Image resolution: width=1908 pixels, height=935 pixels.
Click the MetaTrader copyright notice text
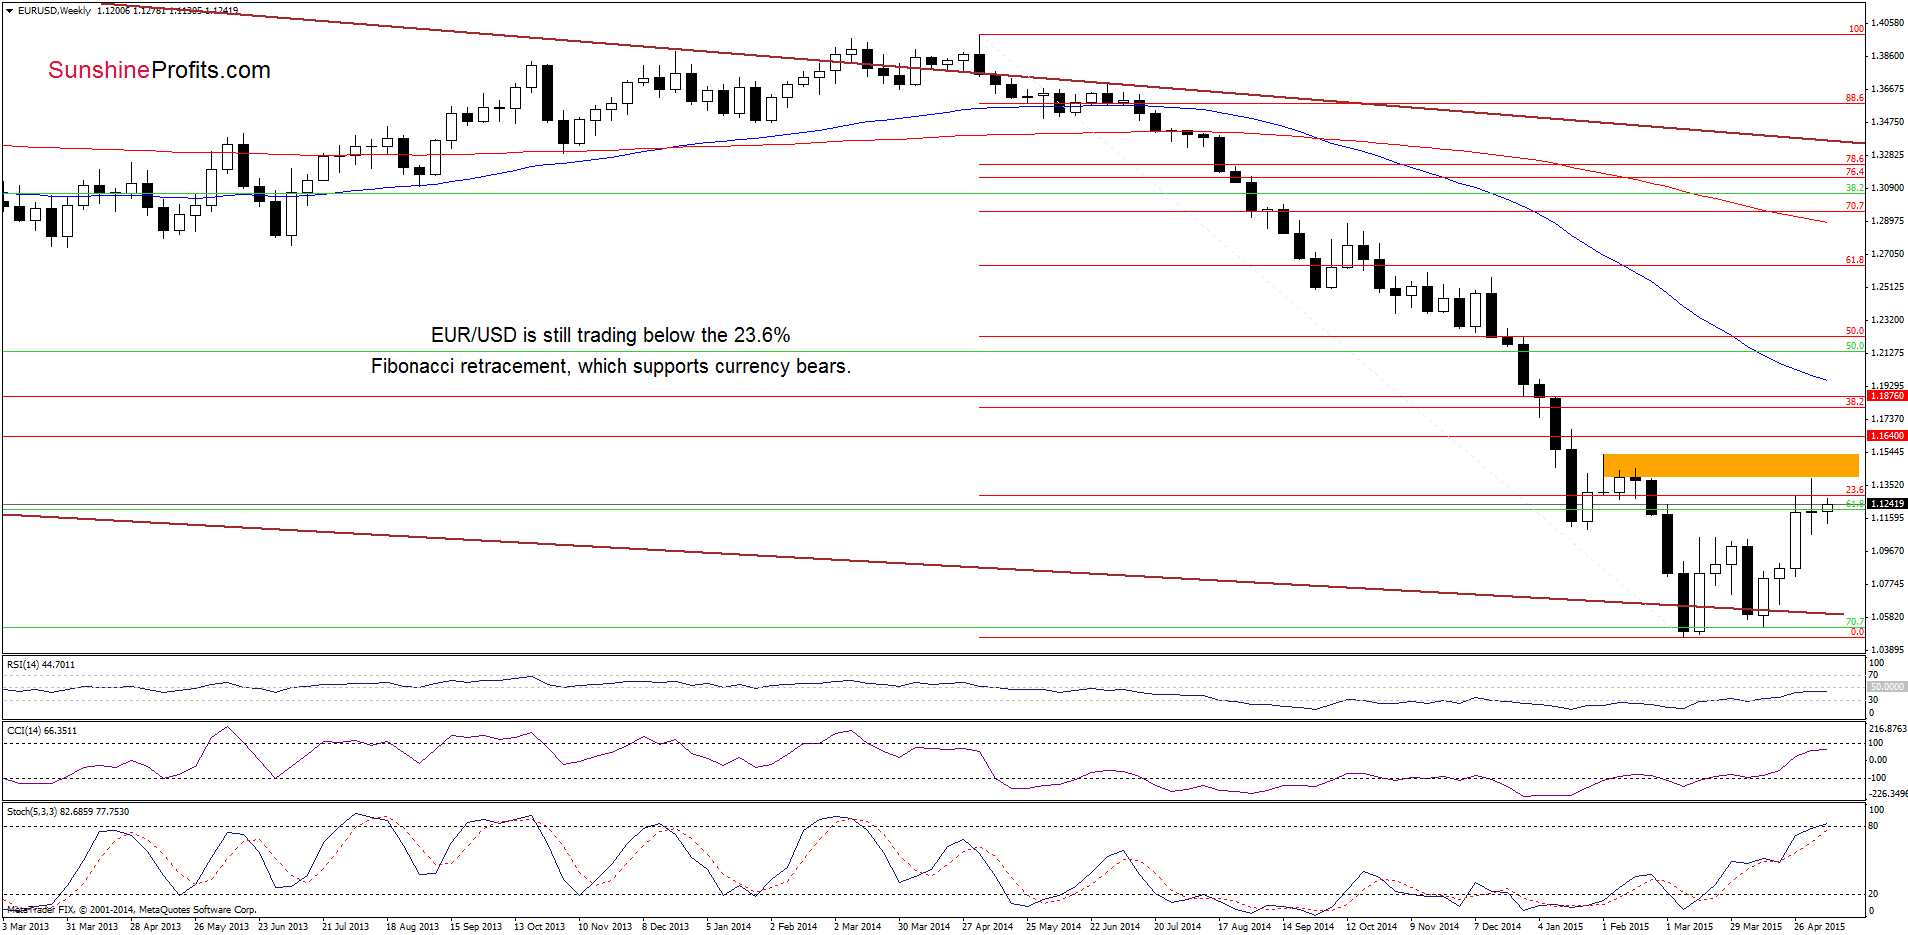point(131,910)
